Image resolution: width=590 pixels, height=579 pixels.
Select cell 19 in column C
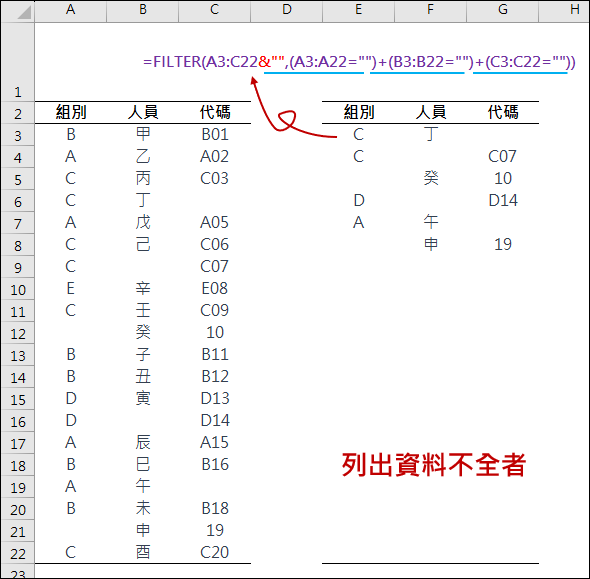pos(214,530)
